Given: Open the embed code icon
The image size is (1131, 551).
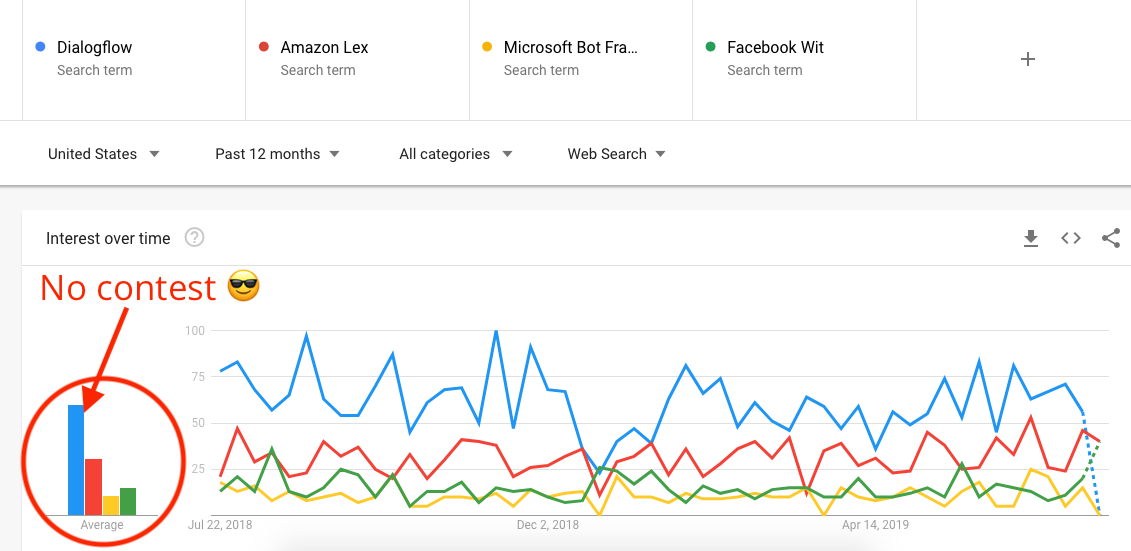Looking at the screenshot, I should 1070,238.
